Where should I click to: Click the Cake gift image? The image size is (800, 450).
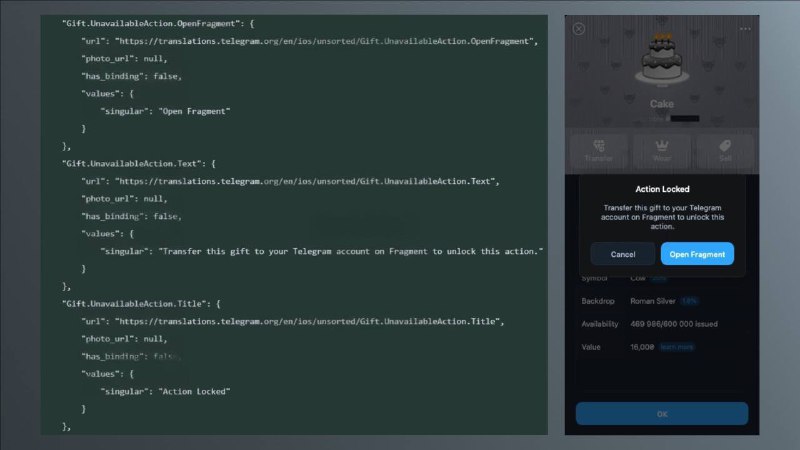(x=661, y=62)
